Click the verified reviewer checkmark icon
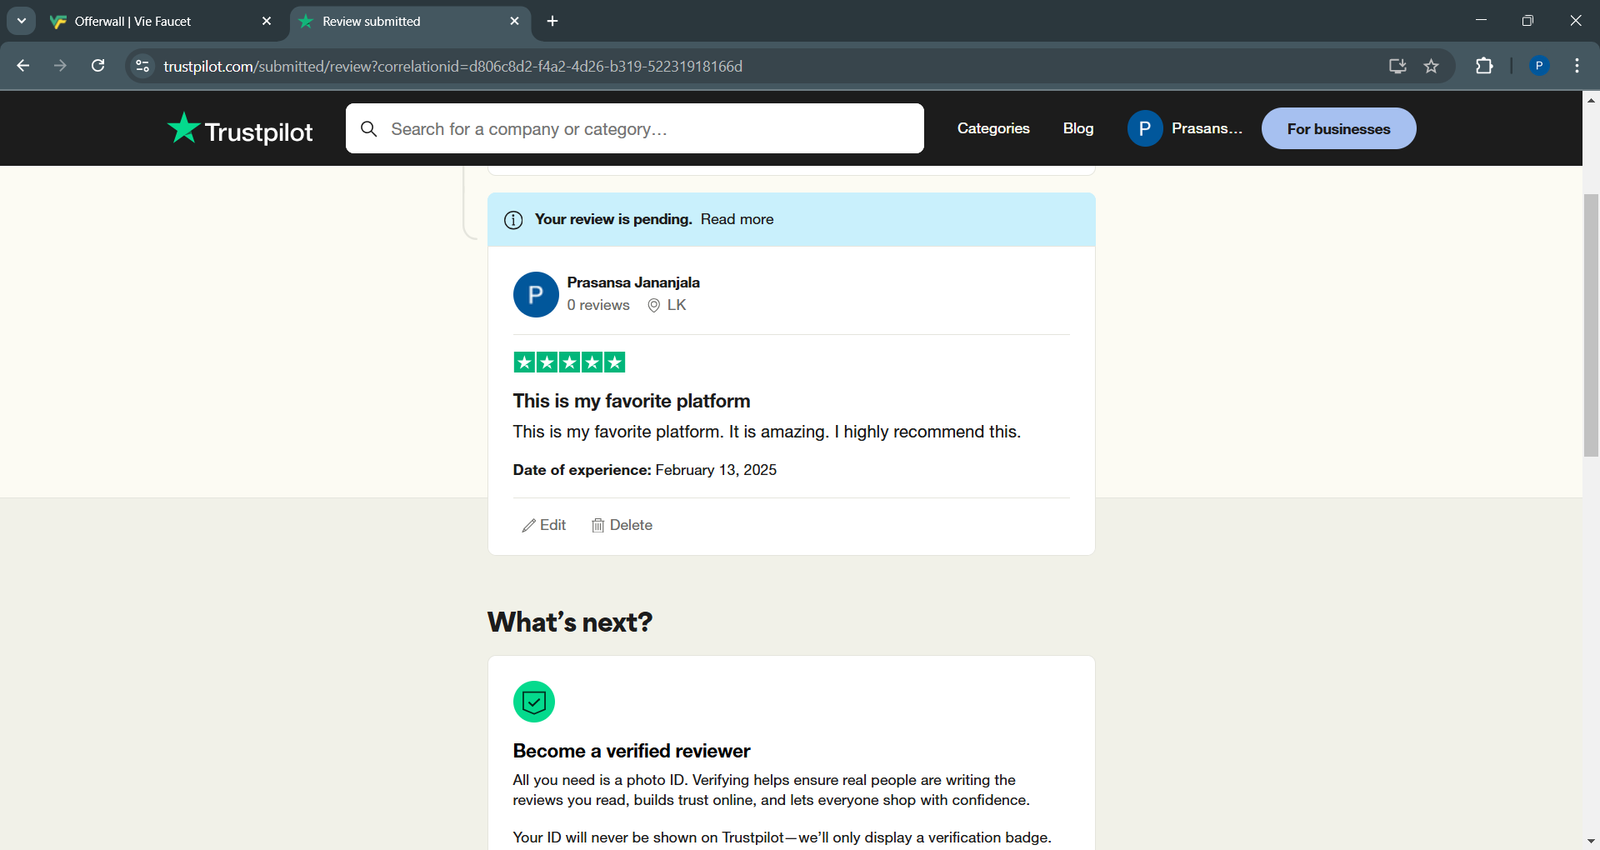1600x850 pixels. [x=534, y=701]
